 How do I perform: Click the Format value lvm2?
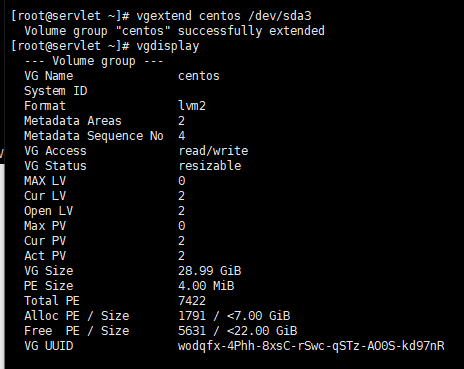point(192,106)
